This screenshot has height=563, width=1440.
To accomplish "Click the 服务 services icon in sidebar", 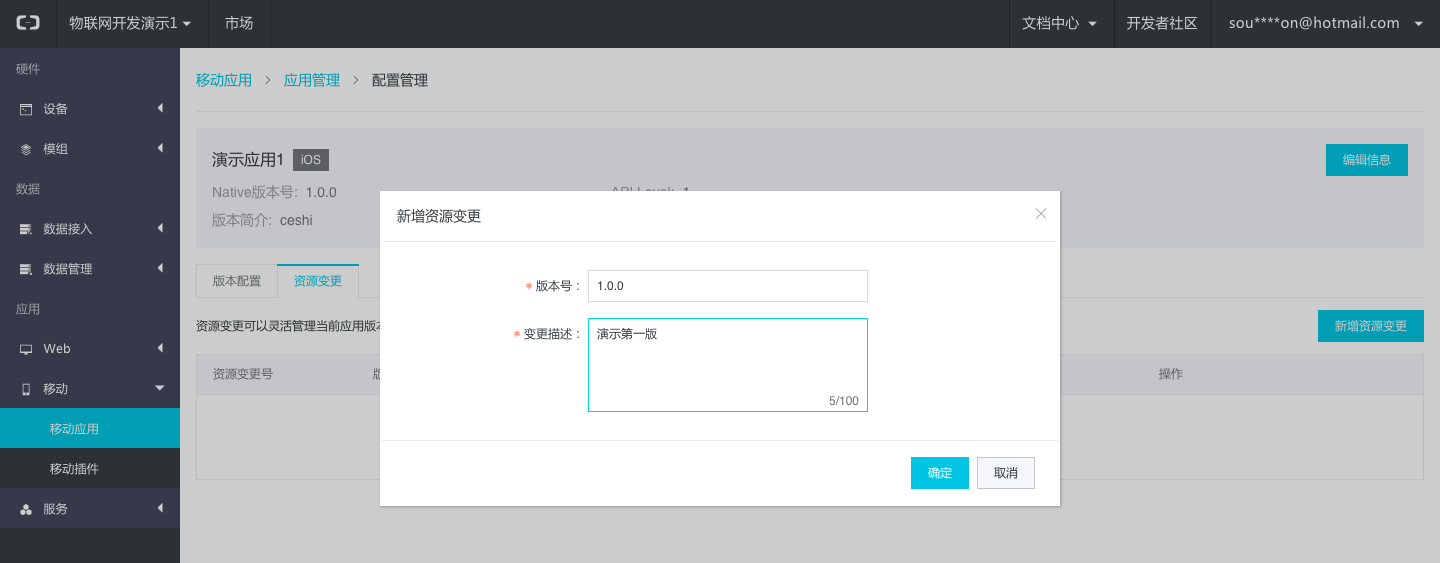I will click(26, 509).
